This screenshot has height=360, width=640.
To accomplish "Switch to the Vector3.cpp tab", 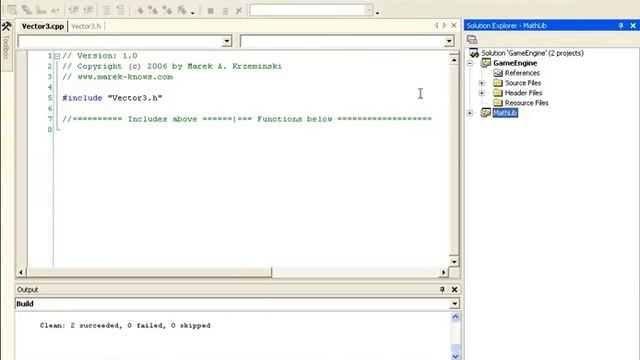I will (42, 26).
